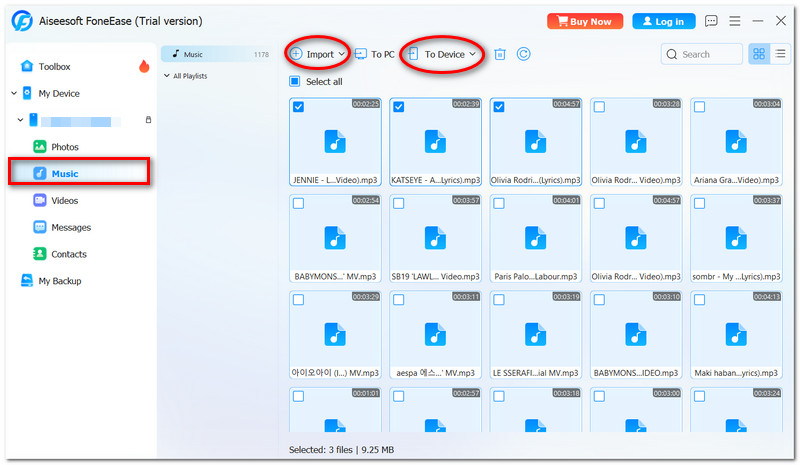
Task: Check the SB19 LAWL Video checkbox
Action: (398, 203)
